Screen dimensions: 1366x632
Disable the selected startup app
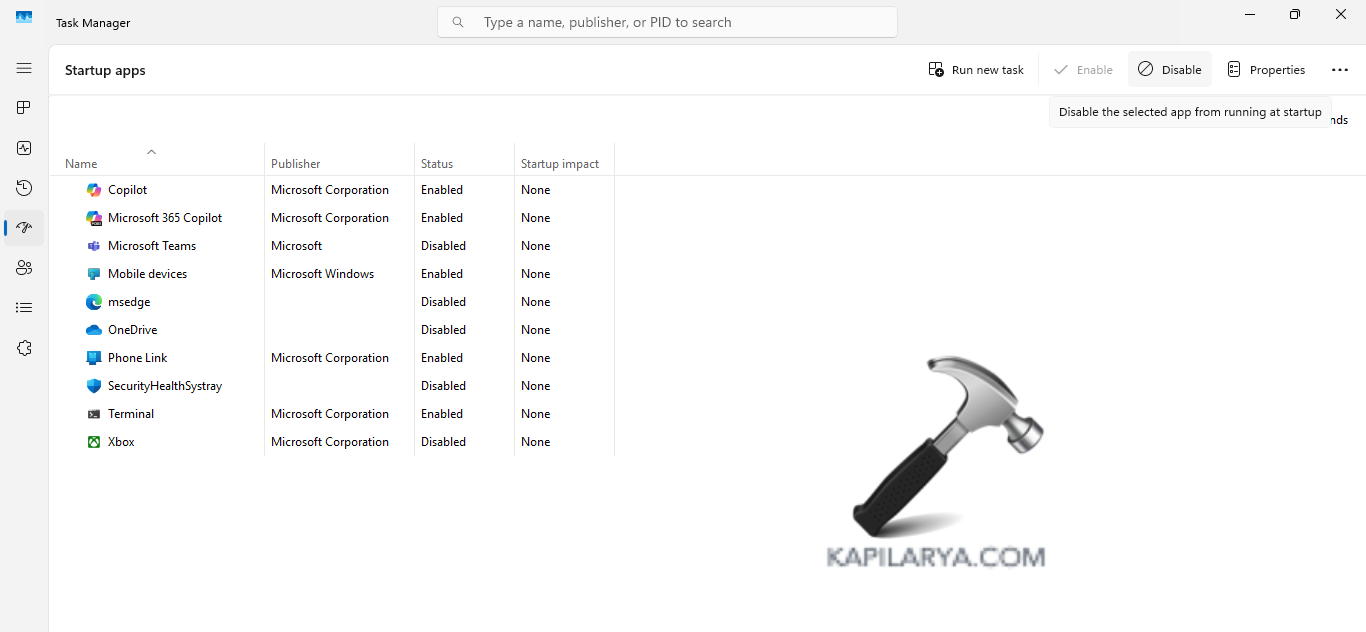tap(1169, 70)
